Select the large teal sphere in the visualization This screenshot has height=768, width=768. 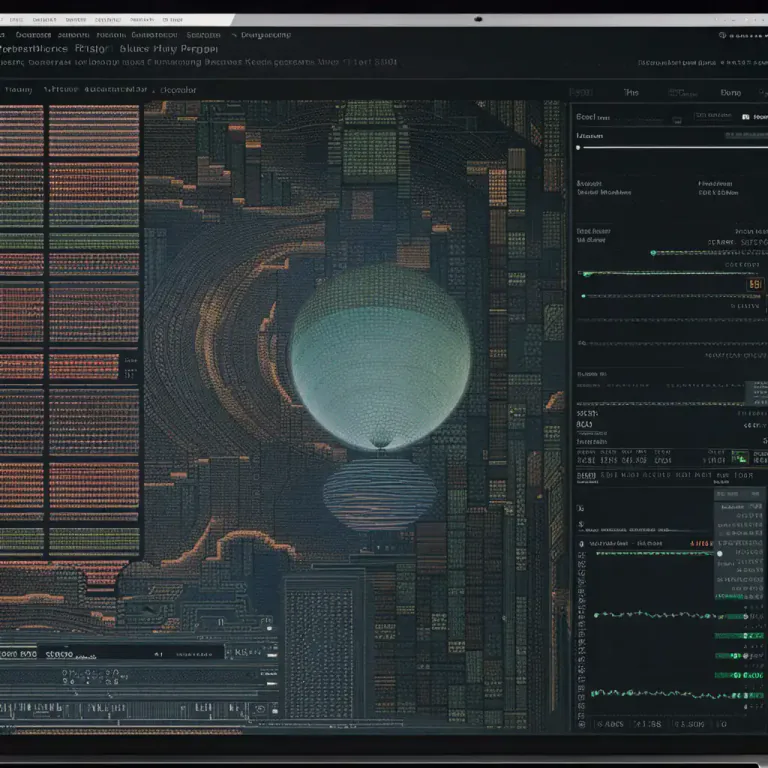click(x=381, y=357)
